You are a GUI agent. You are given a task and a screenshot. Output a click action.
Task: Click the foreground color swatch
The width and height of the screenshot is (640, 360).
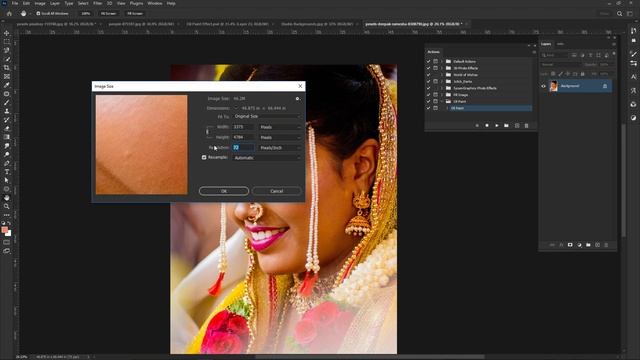click(x=4, y=230)
